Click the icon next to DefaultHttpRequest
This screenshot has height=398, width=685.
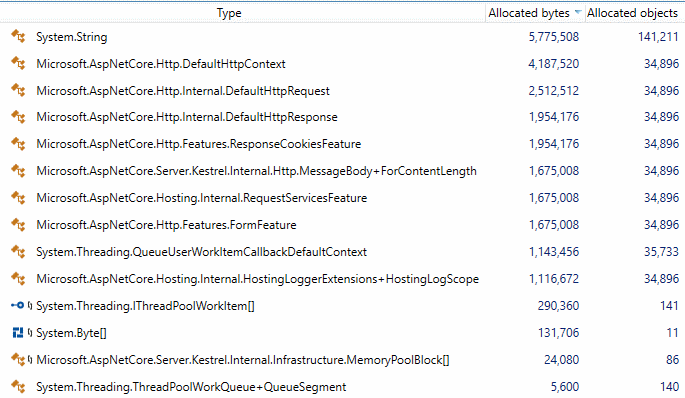(x=18, y=91)
